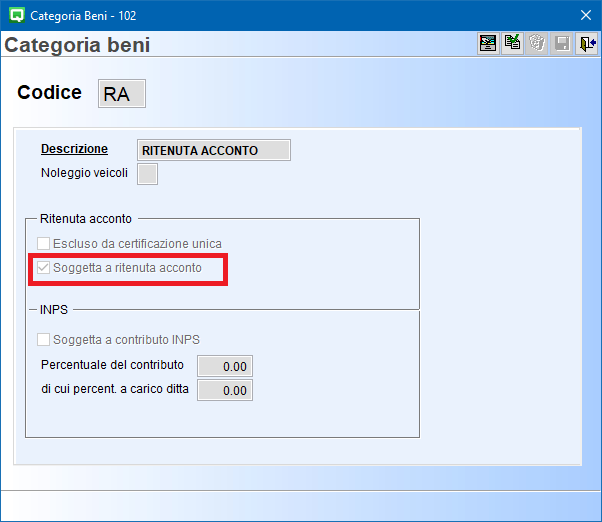Click the Ritenuta acconto group label
The height and width of the screenshot is (522, 602).
coord(86,218)
